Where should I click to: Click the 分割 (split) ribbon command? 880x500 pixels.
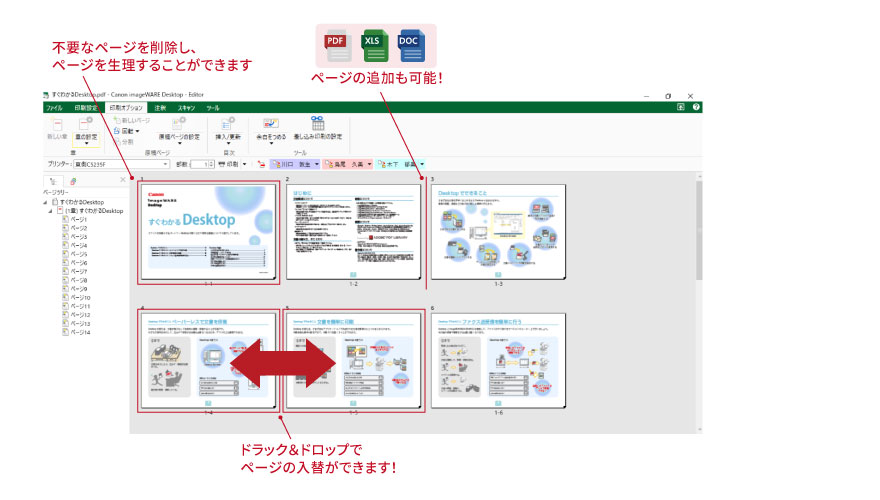[x=123, y=142]
